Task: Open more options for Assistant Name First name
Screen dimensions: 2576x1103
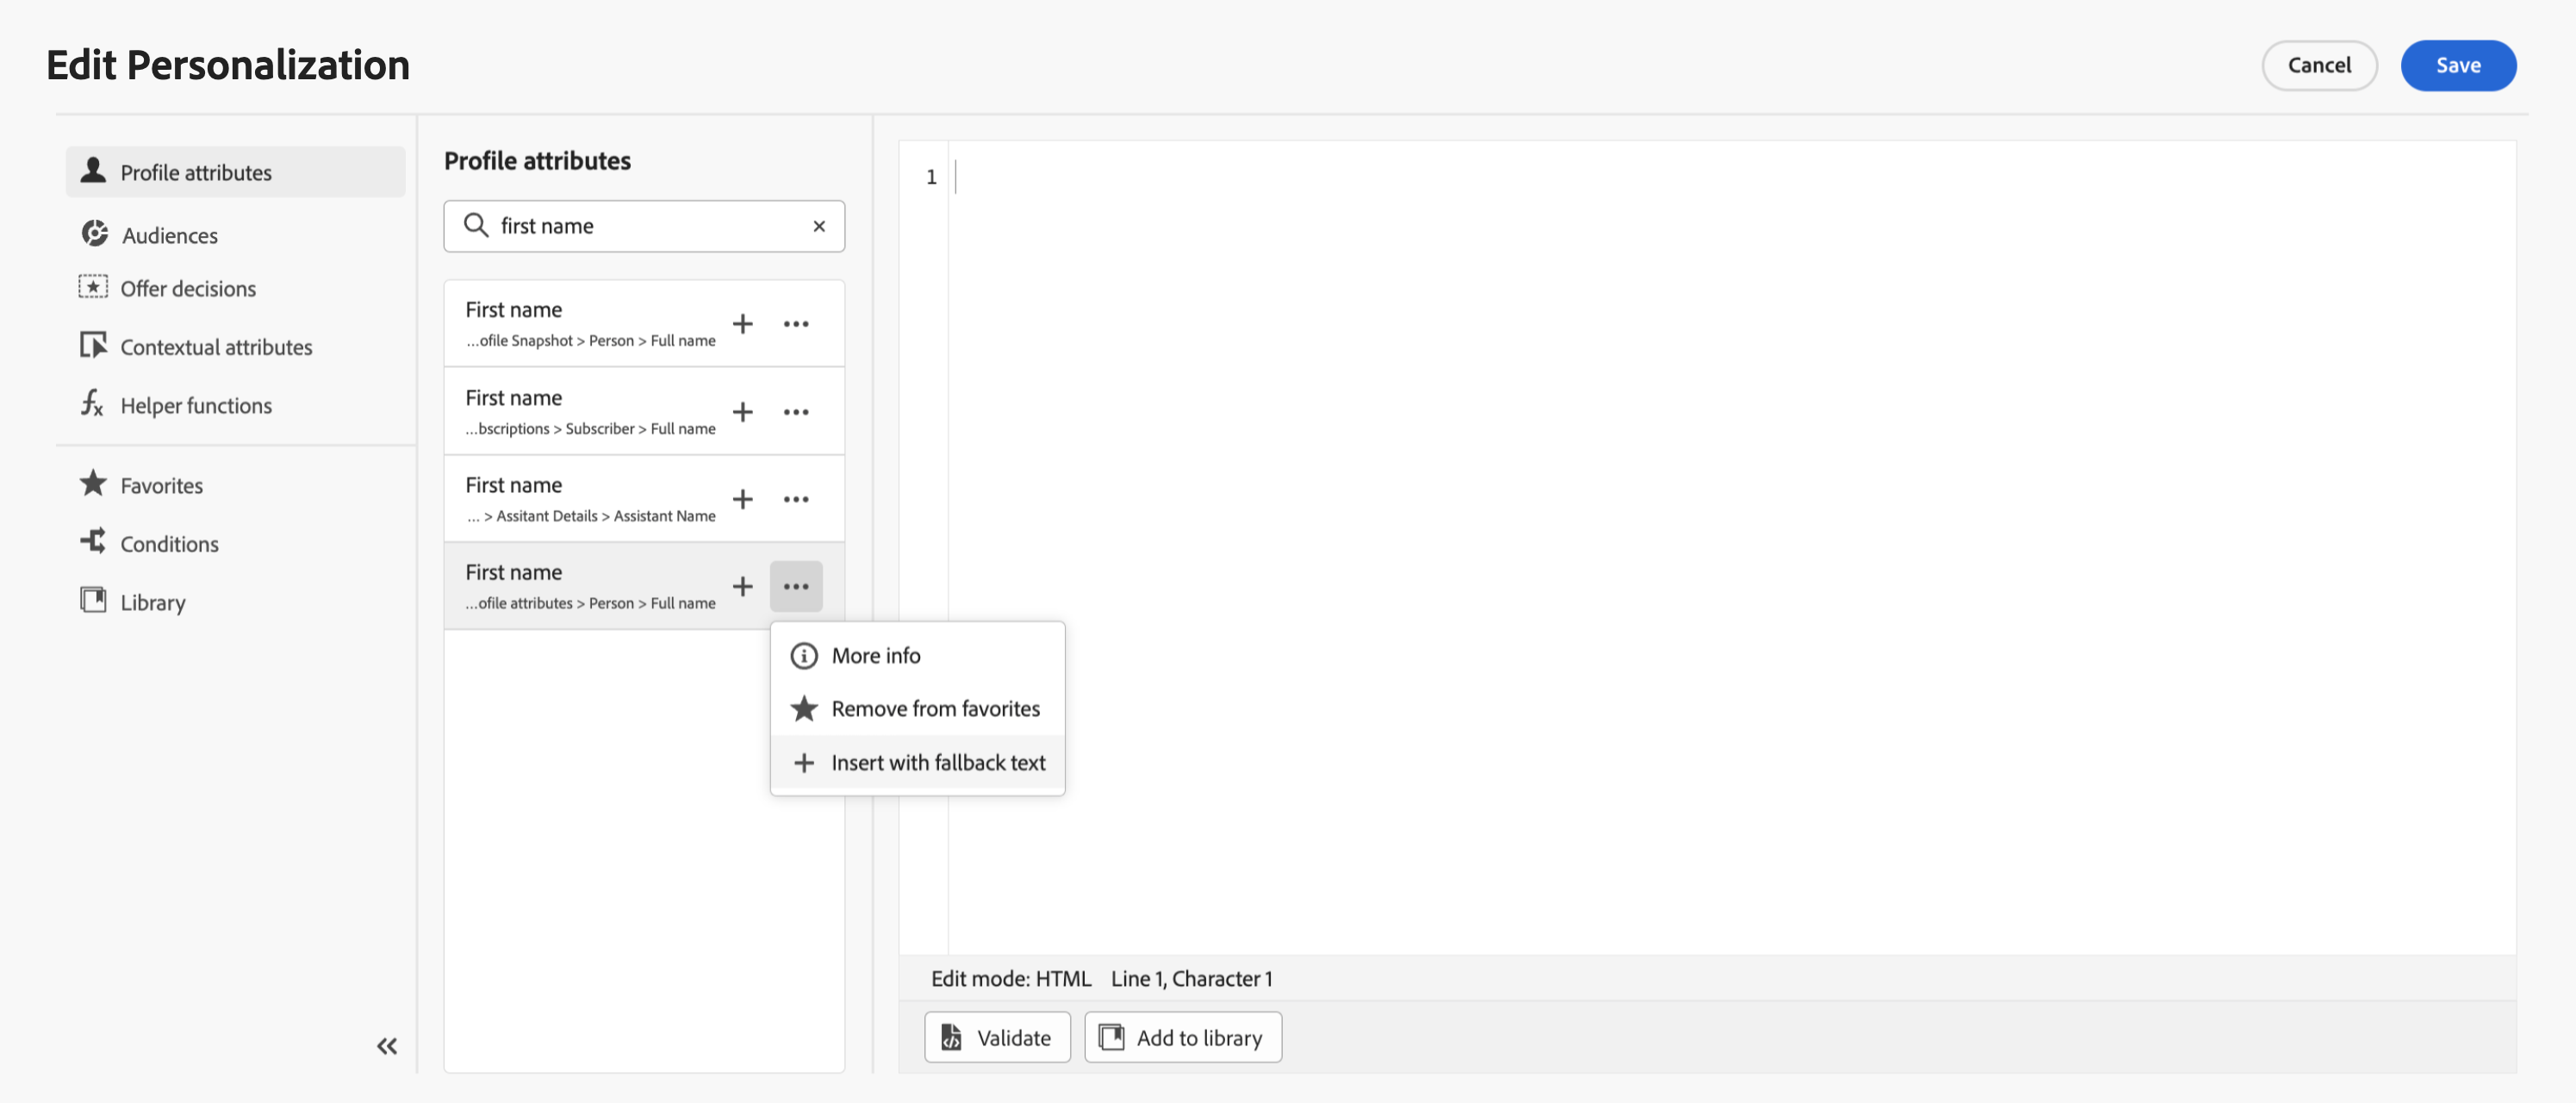Action: 796,499
